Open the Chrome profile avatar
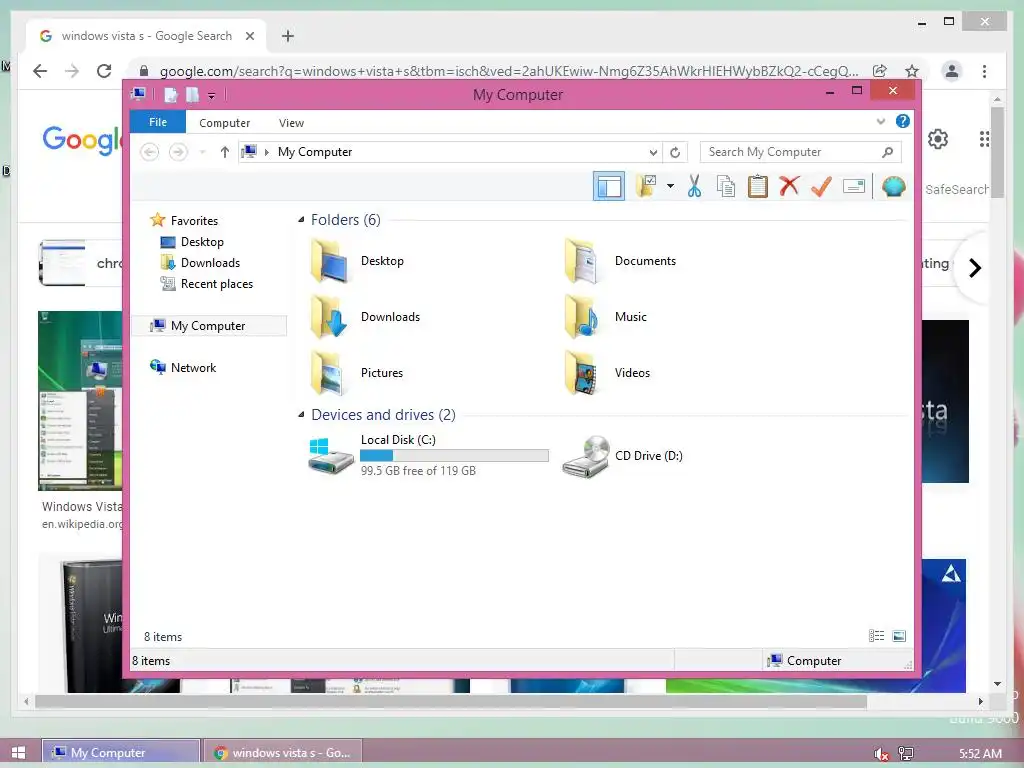1024x768 pixels. coord(952,71)
